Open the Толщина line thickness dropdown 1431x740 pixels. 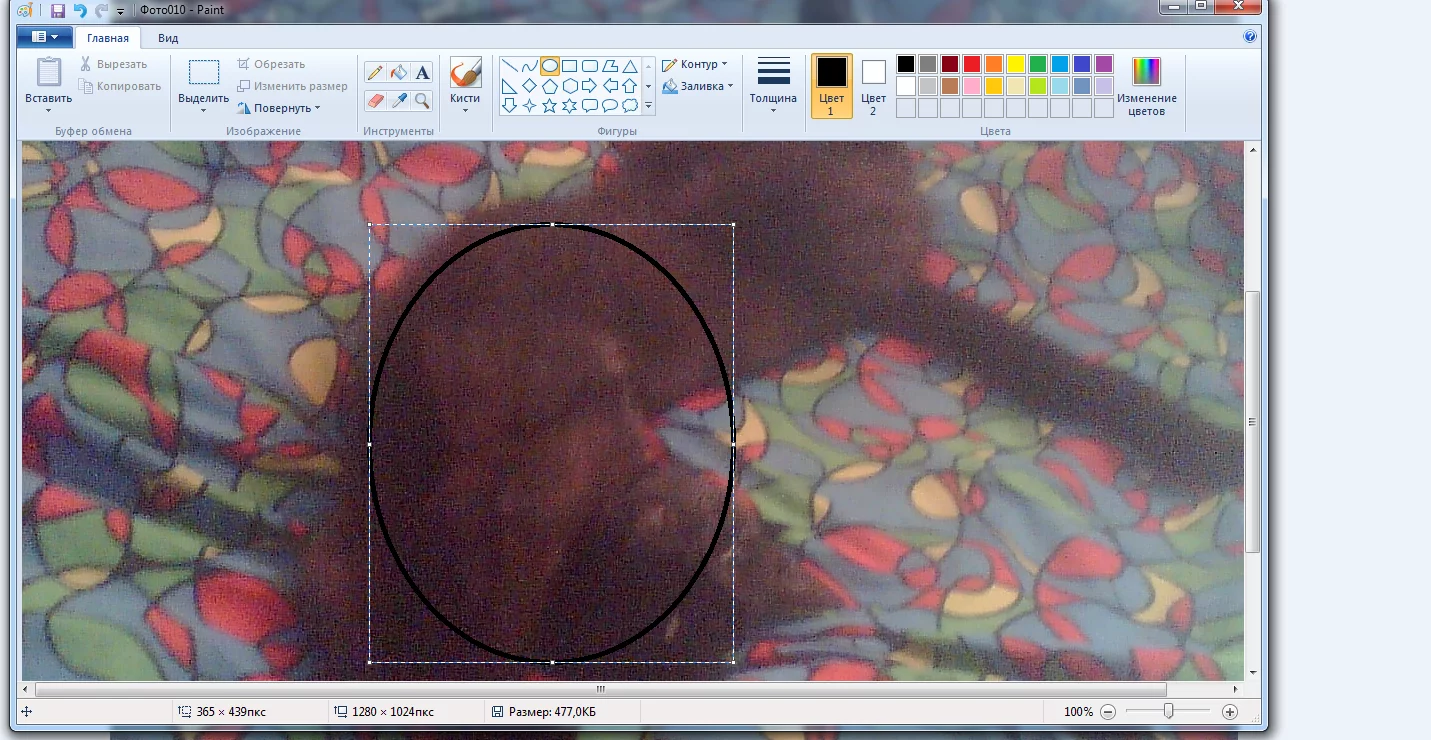pos(773,85)
